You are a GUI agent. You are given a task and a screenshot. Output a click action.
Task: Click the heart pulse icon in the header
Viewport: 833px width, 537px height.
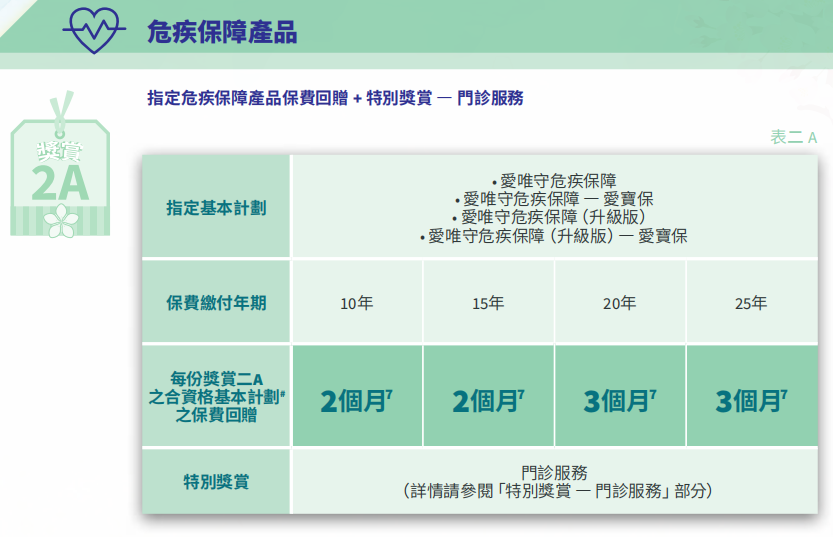pos(94,30)
